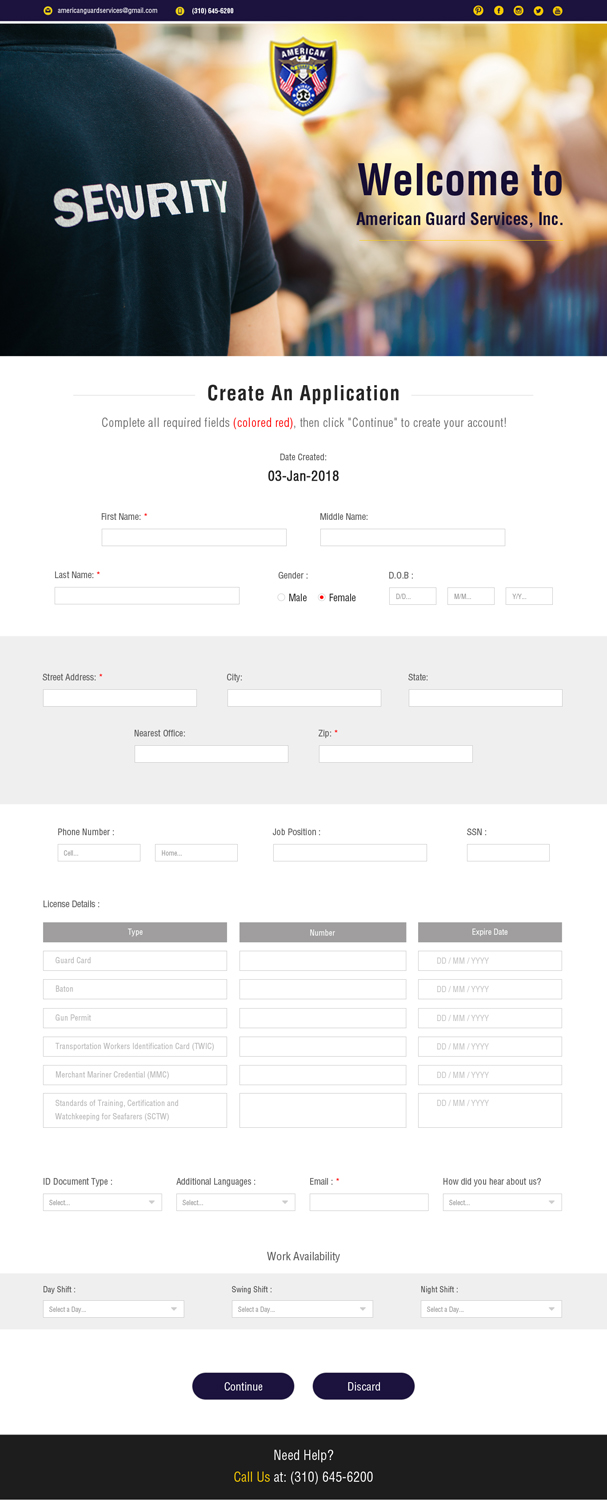Click the Gun Permit type cell
Screen dimensions: 607x1500
coord(135,1018)
